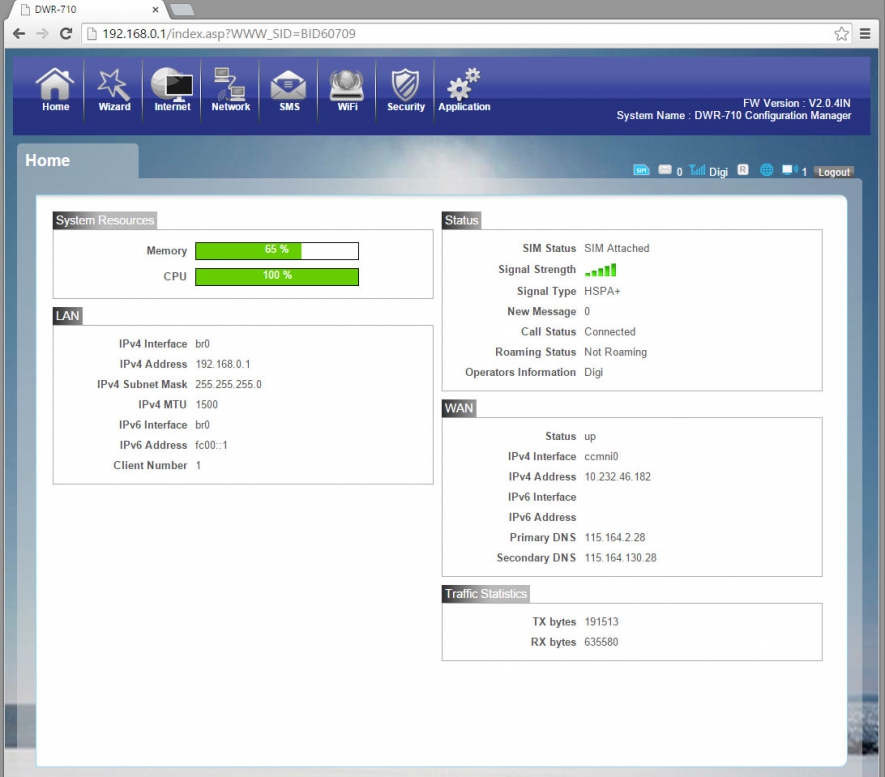Click the SIM Attached status value

(x=617, y=248)
